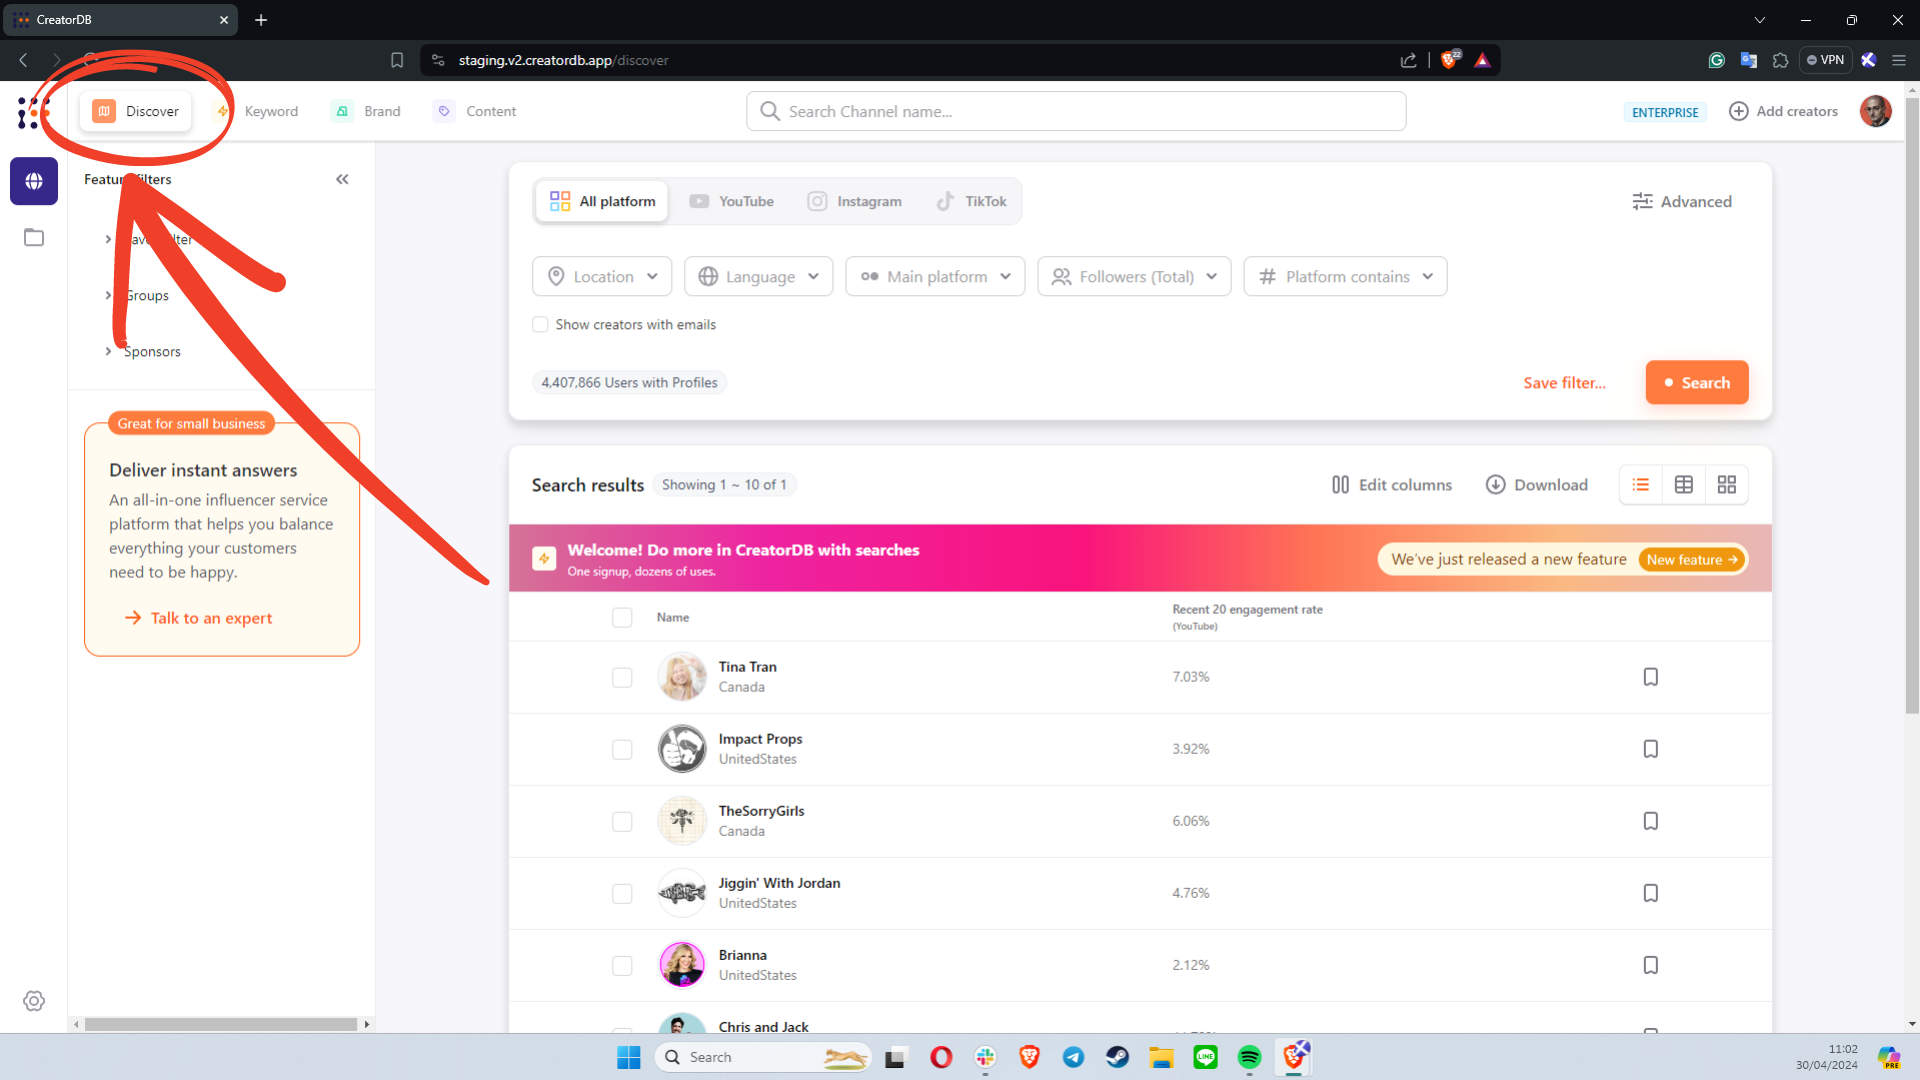Focus the Search Channel name field
This screenshot has width=1920, height=1080.
pos(1076,111)
